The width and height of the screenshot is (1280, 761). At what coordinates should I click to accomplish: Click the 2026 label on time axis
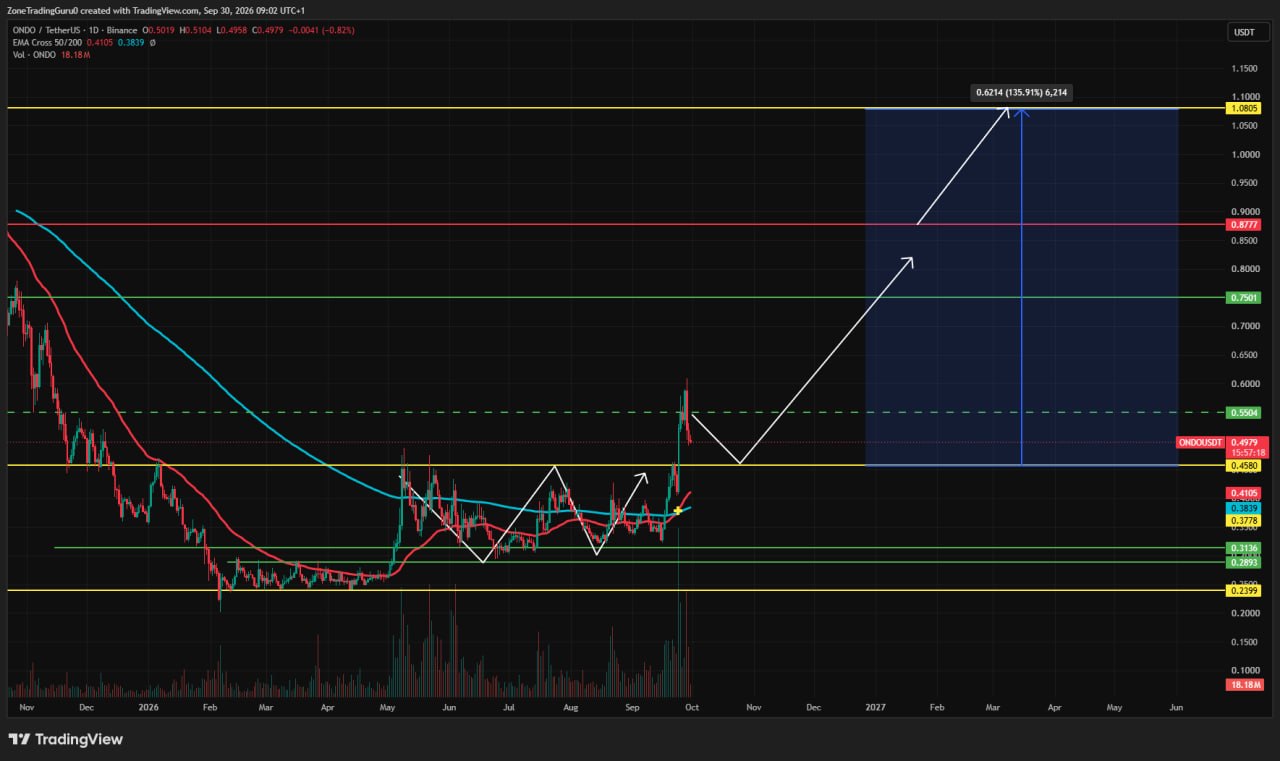(x=148, y=707)
